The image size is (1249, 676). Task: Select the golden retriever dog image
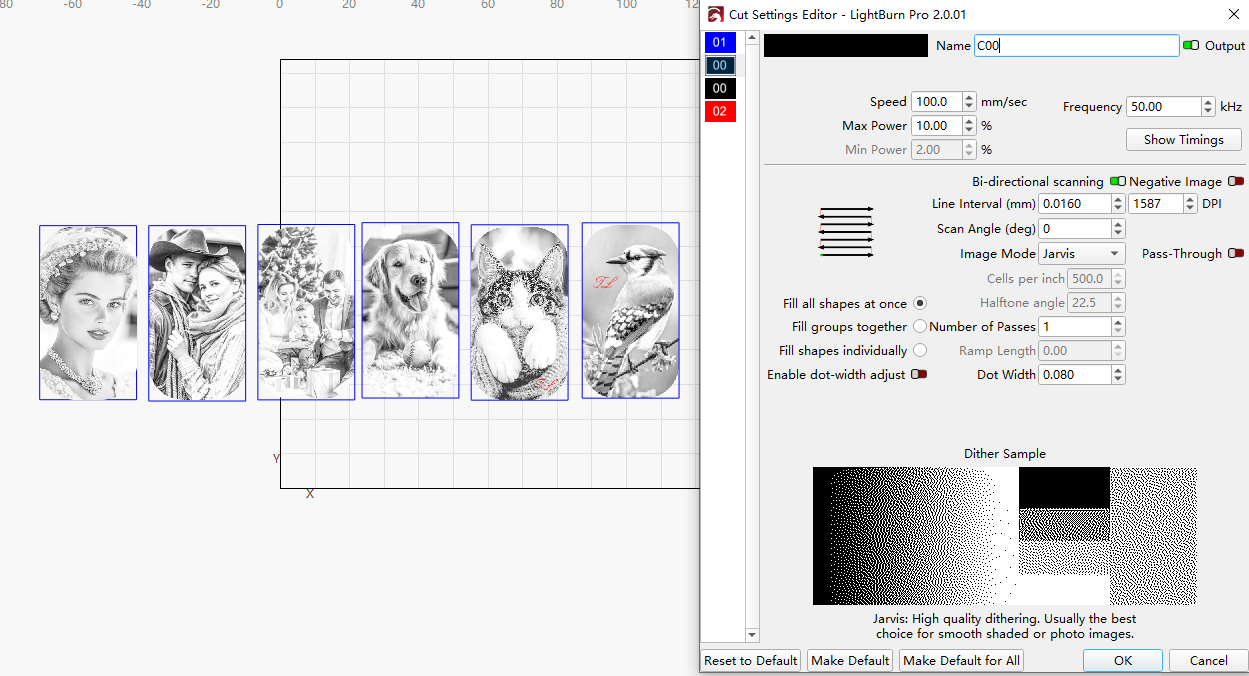[x=410, y=310]
